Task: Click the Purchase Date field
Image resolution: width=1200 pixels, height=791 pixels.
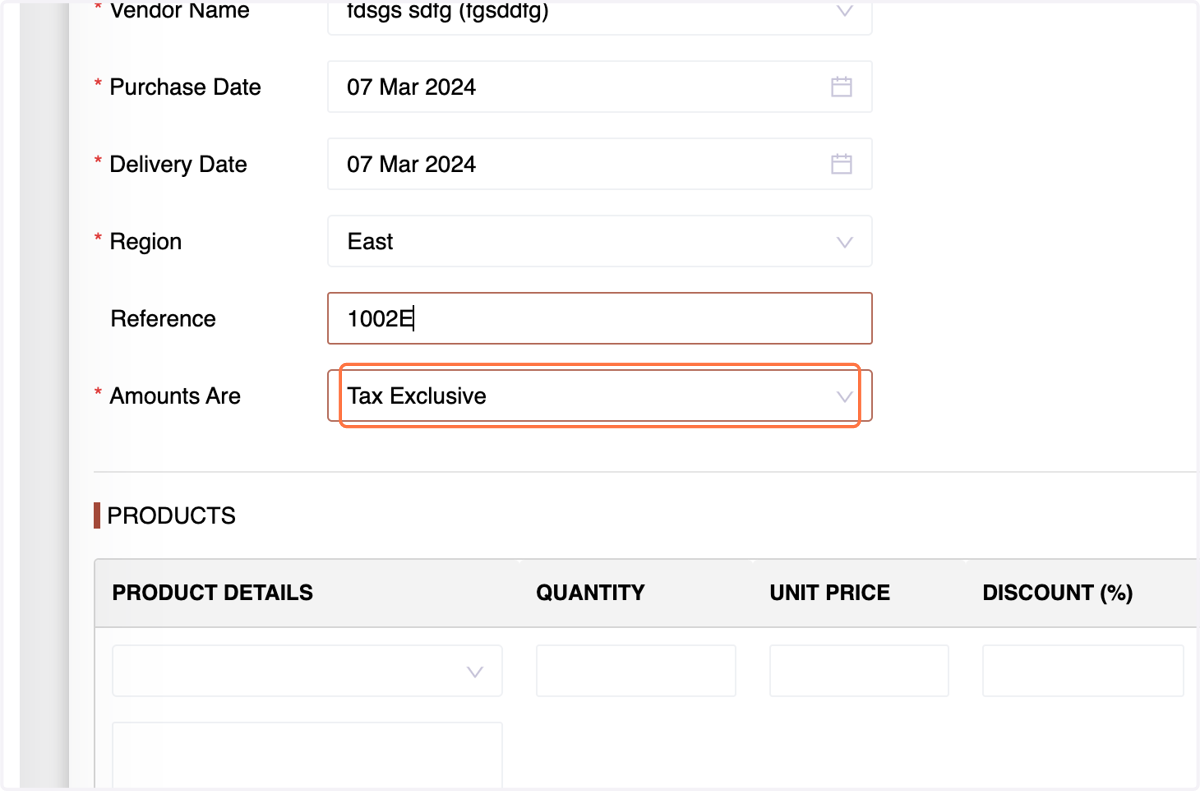Action: [x=599, y=87]
